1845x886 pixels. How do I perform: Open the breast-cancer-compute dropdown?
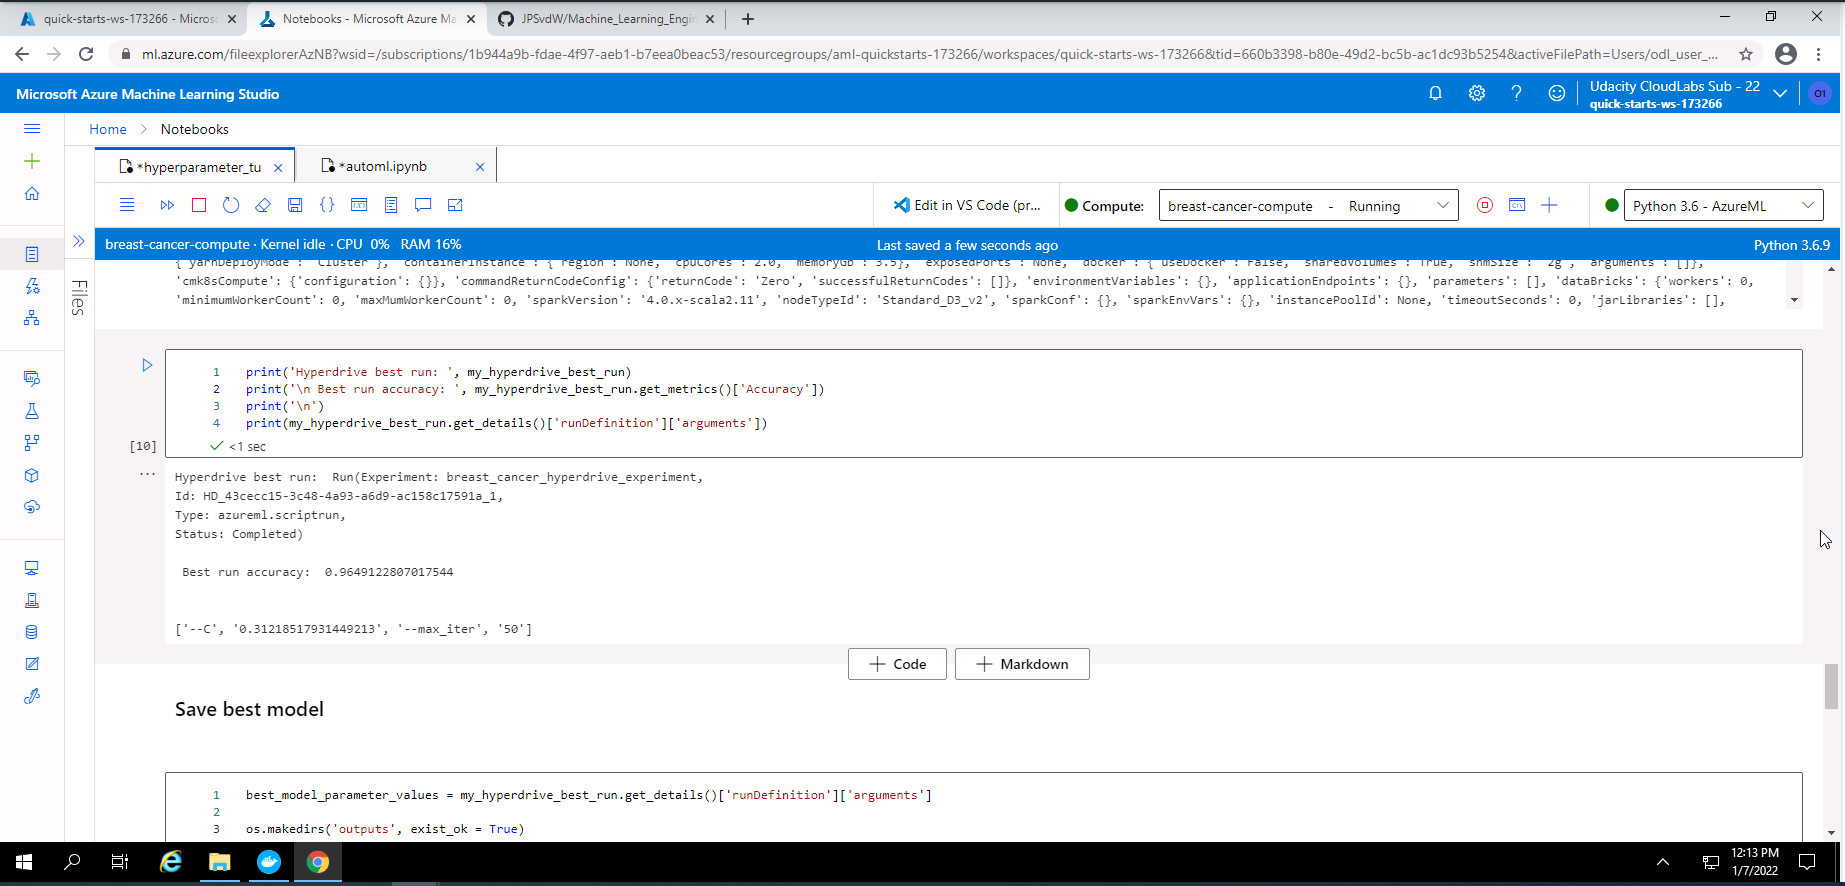pyautogui.click(x=1308, y=206)
